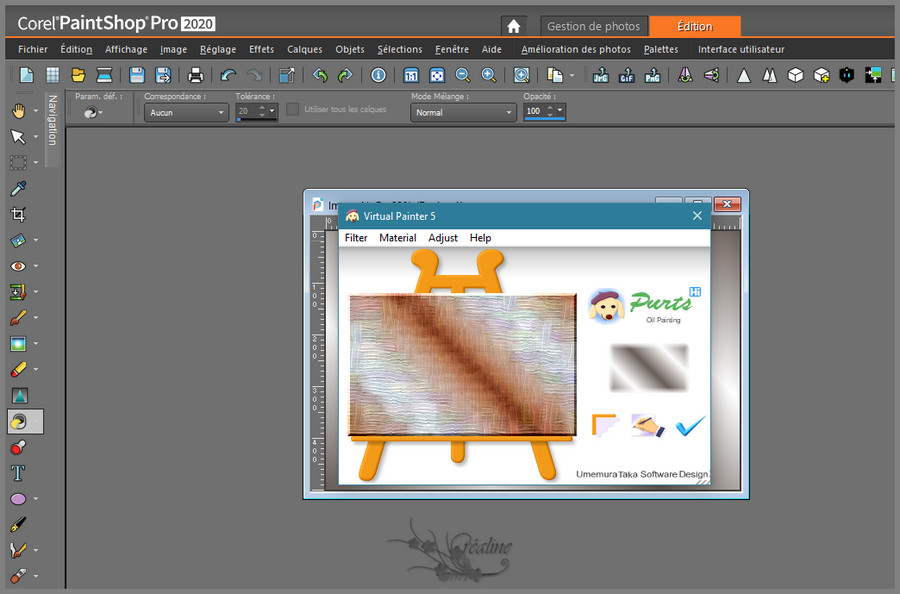Expand the Mode Mélange dropdown
This screenshot has height=594, width=900.
[x=463, y=113]
